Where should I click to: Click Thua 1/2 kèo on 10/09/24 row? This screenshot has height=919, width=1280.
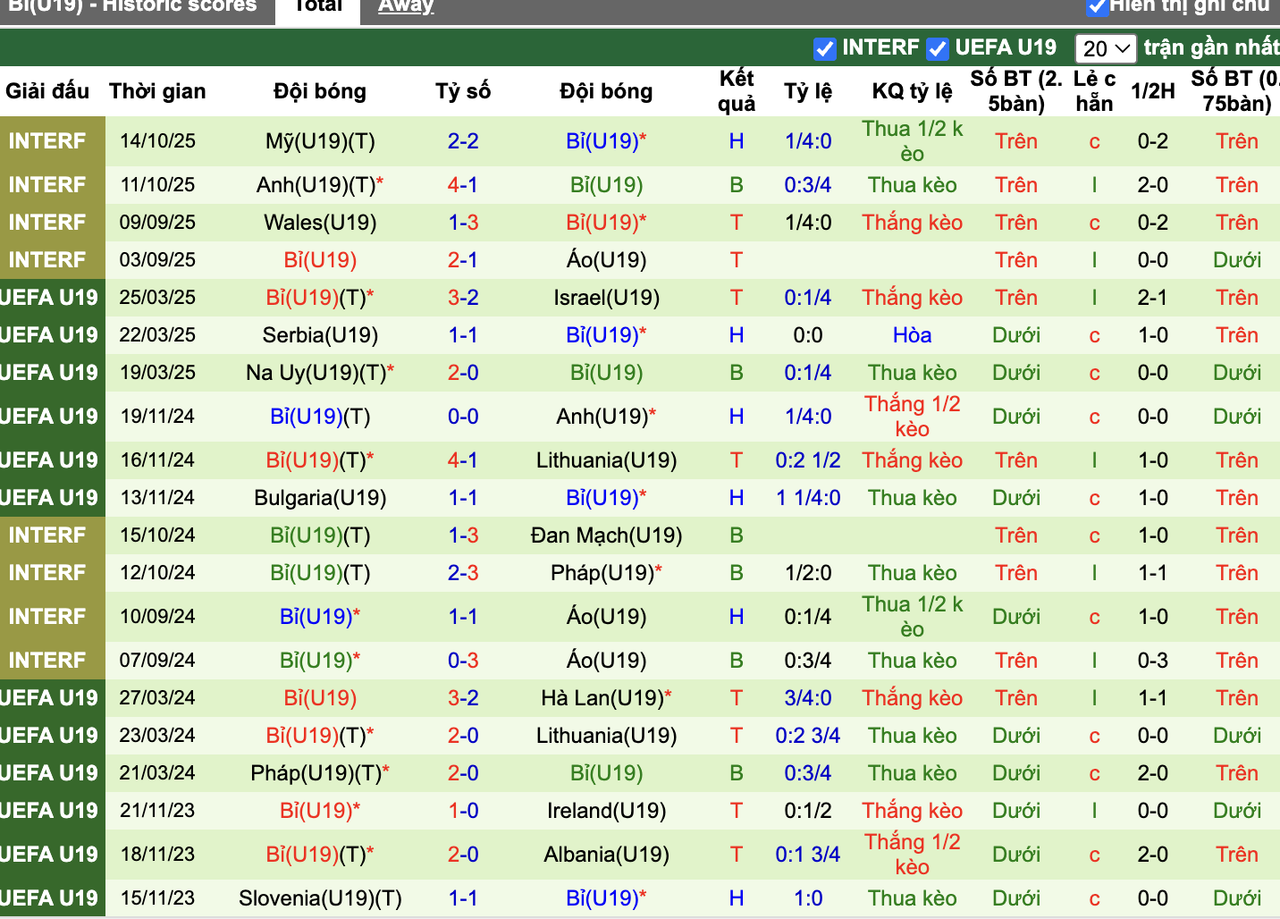pyautogui.click(x=912, y=616)
